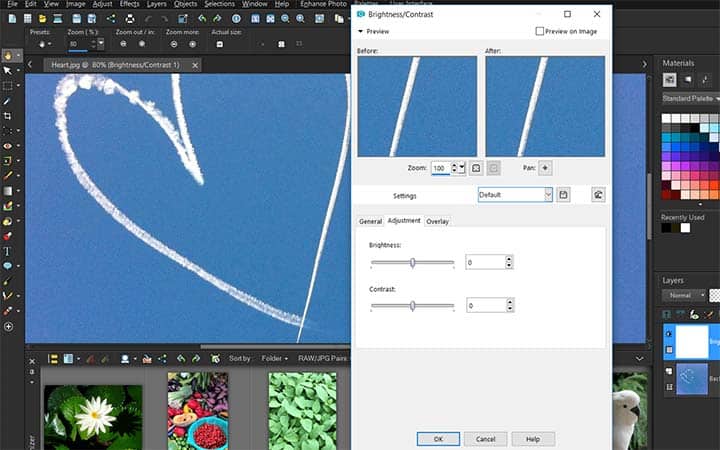
Task: Click the Help button in the dialog
Action: tap(533, 439)
